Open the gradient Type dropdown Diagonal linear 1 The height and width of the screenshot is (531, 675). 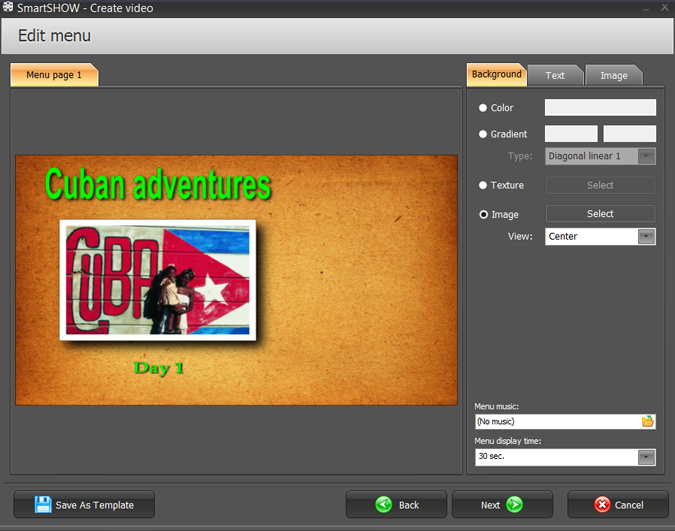pos(600,156)
